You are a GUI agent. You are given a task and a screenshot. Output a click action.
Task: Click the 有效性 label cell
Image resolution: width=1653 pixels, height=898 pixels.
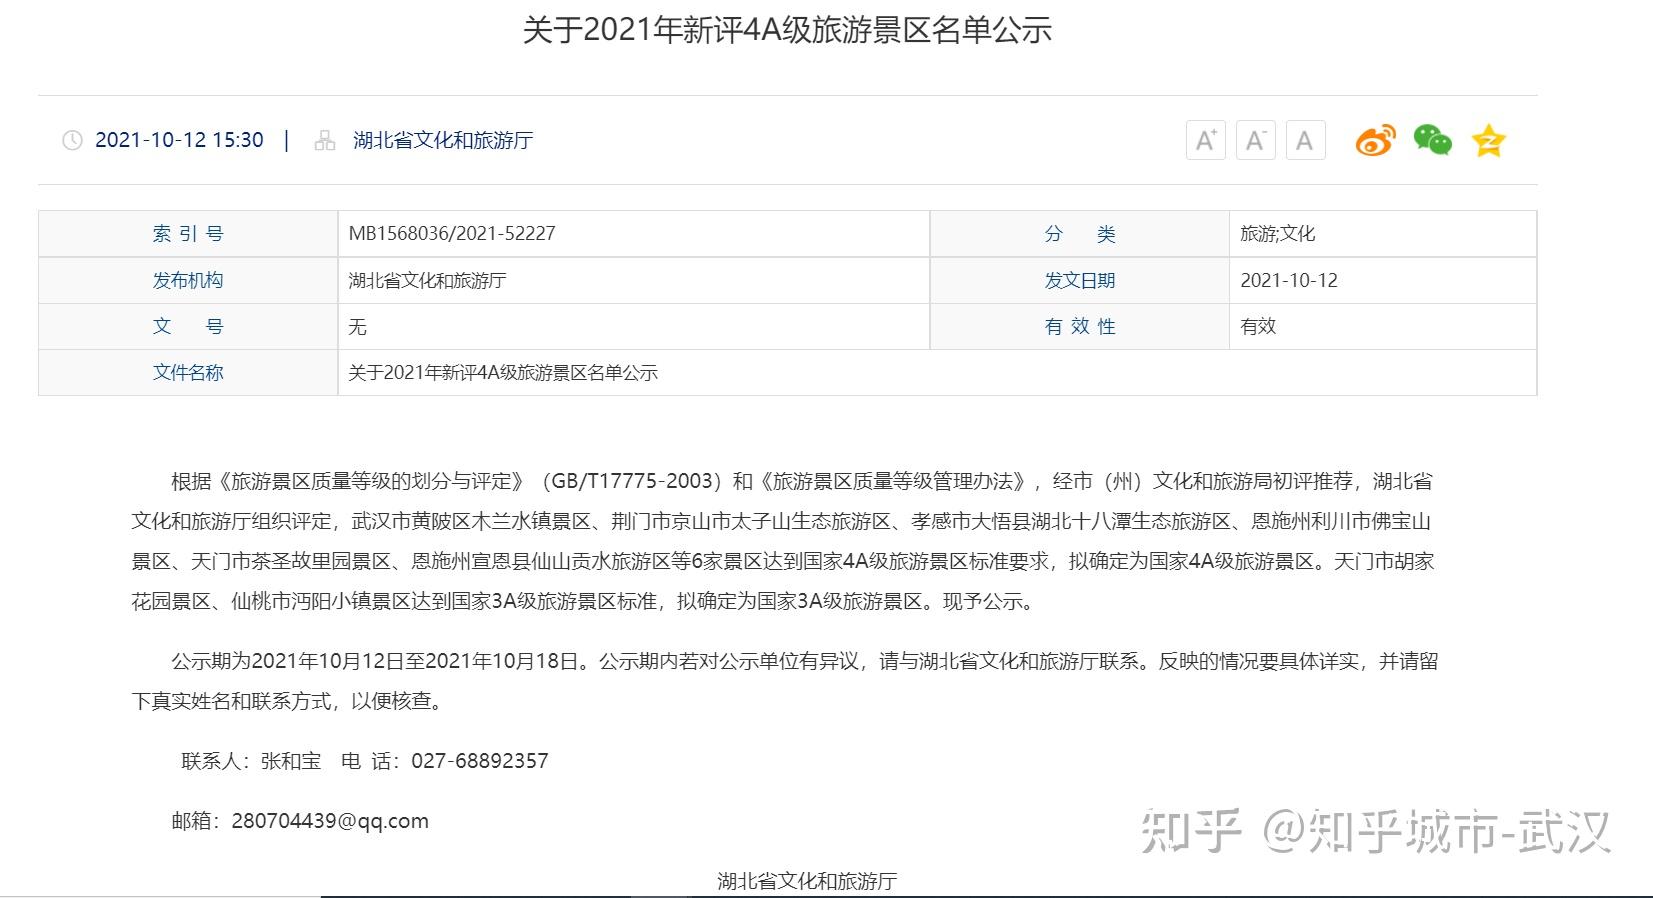click(x=1080, y=326)
